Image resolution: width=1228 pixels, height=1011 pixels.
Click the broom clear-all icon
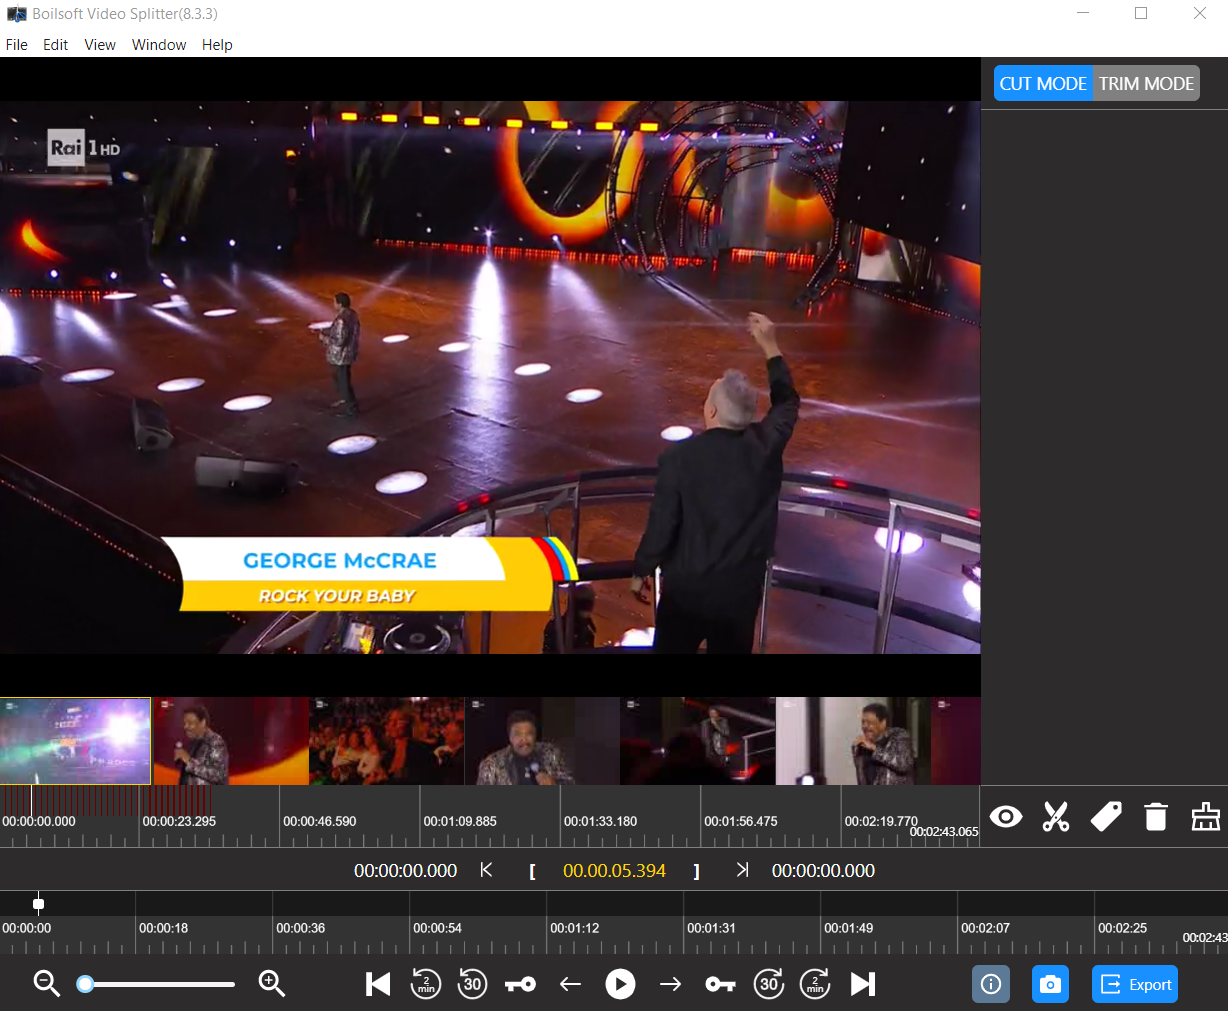click(1206, 817)
